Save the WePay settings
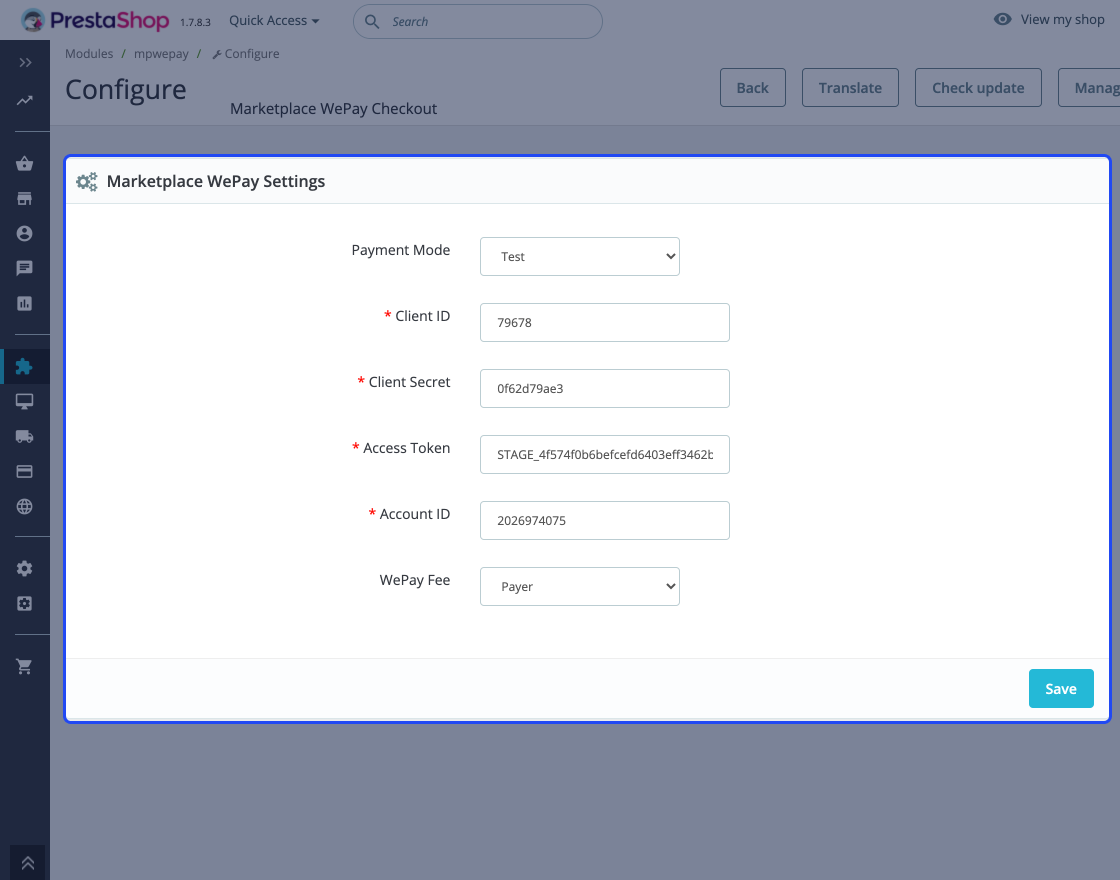1120x880 pixels. pyautogui.click(x=1061, y=689)
